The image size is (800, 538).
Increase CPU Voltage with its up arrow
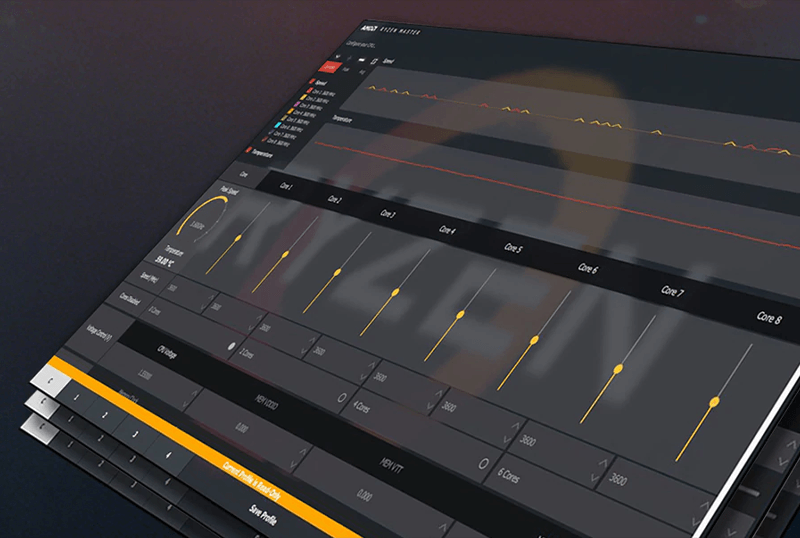point(194,393)
